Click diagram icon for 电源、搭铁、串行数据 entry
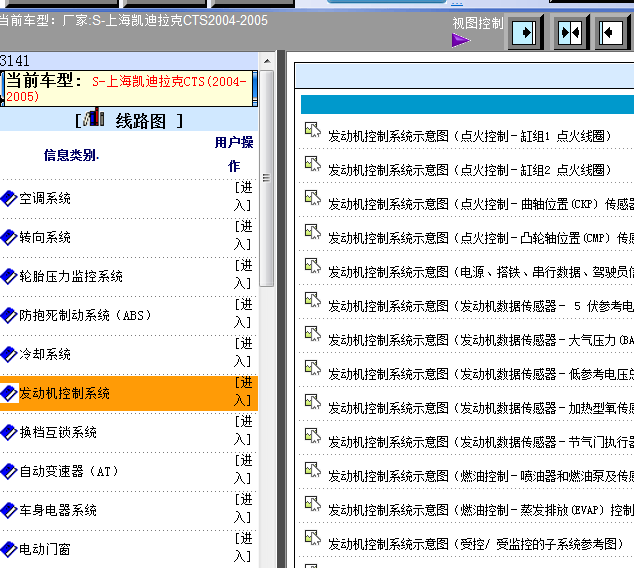This screenshot has height=568, width=634. coord(313,266)
